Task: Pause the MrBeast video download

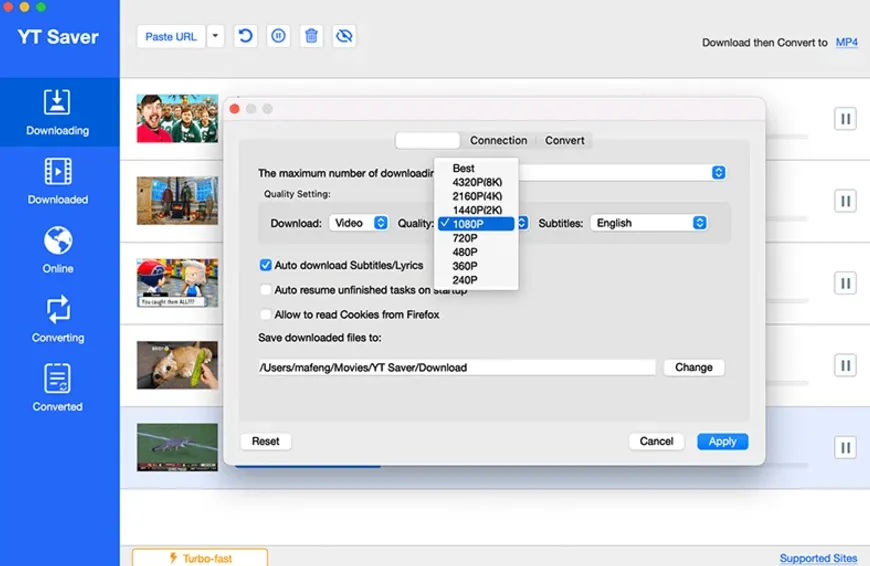Action: click(x=845, y=119)
